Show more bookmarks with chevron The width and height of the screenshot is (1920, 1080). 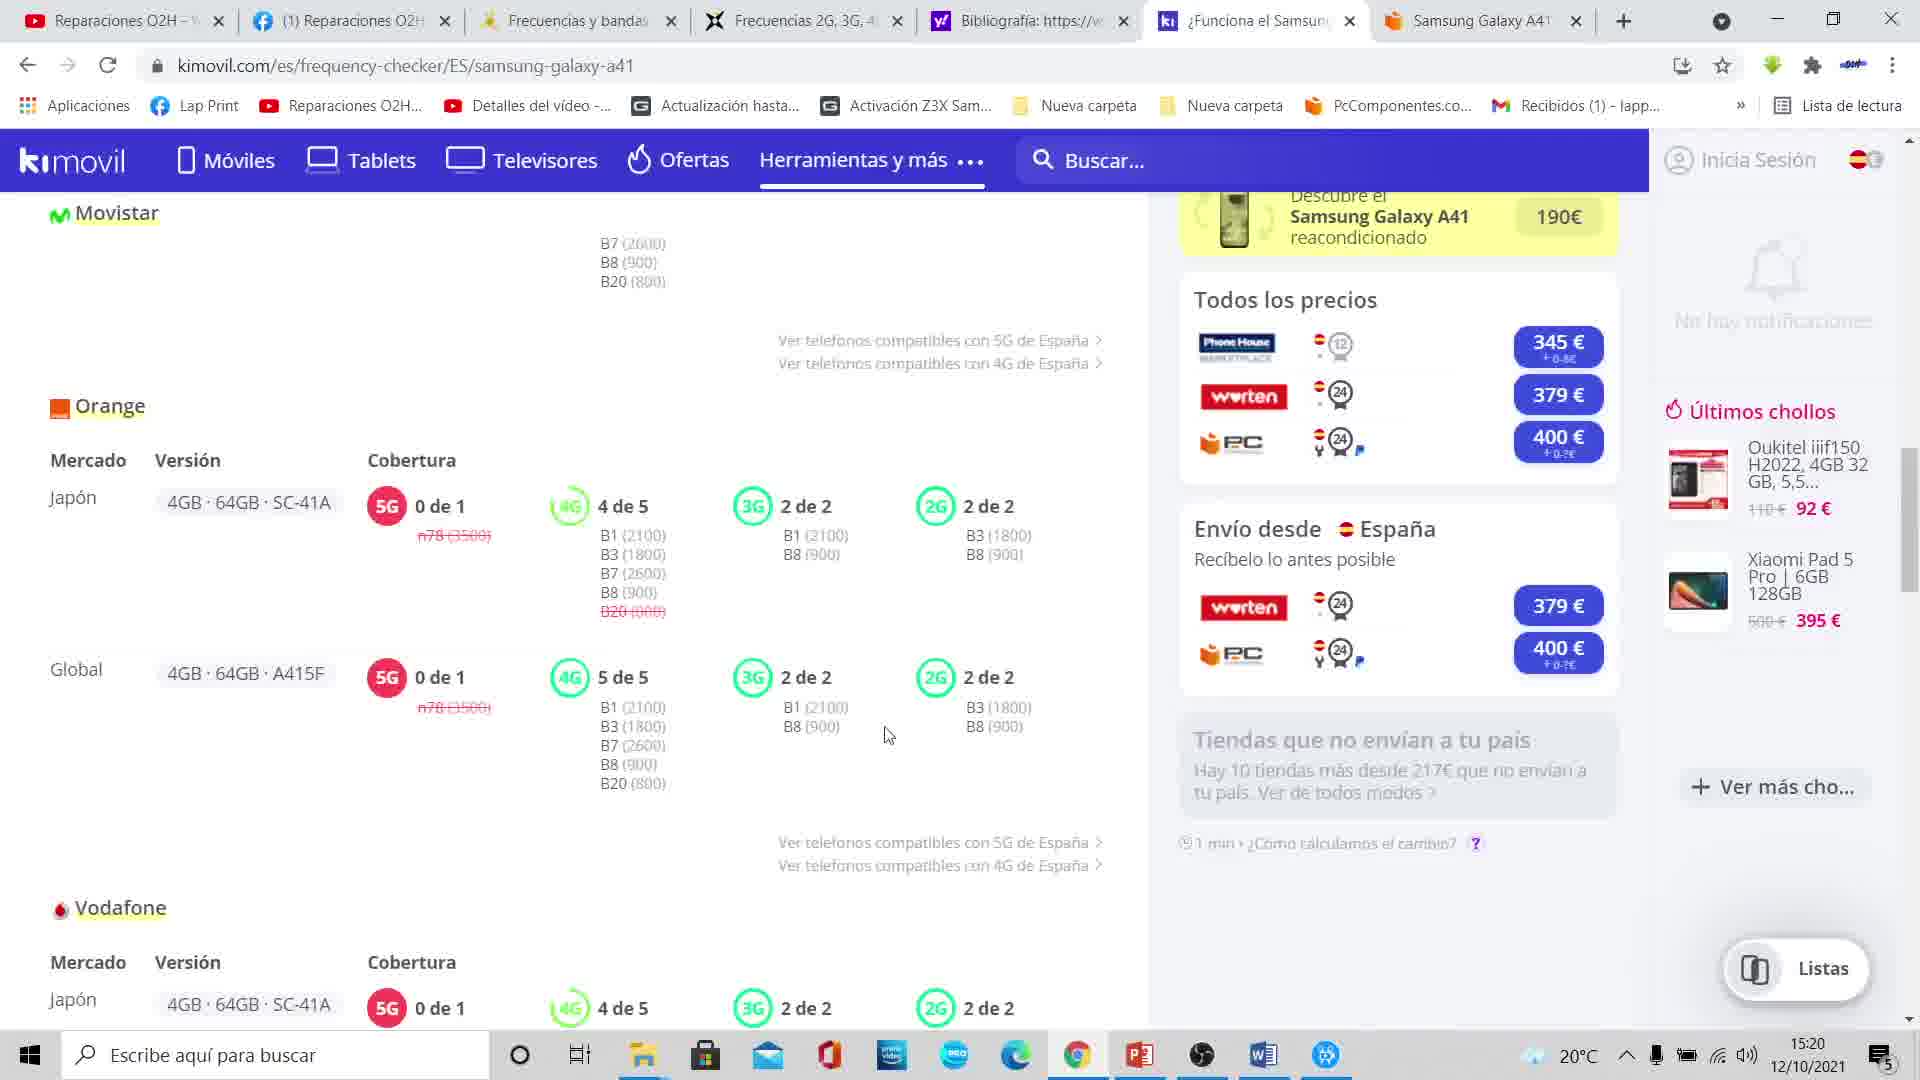tap(1741, 106)
